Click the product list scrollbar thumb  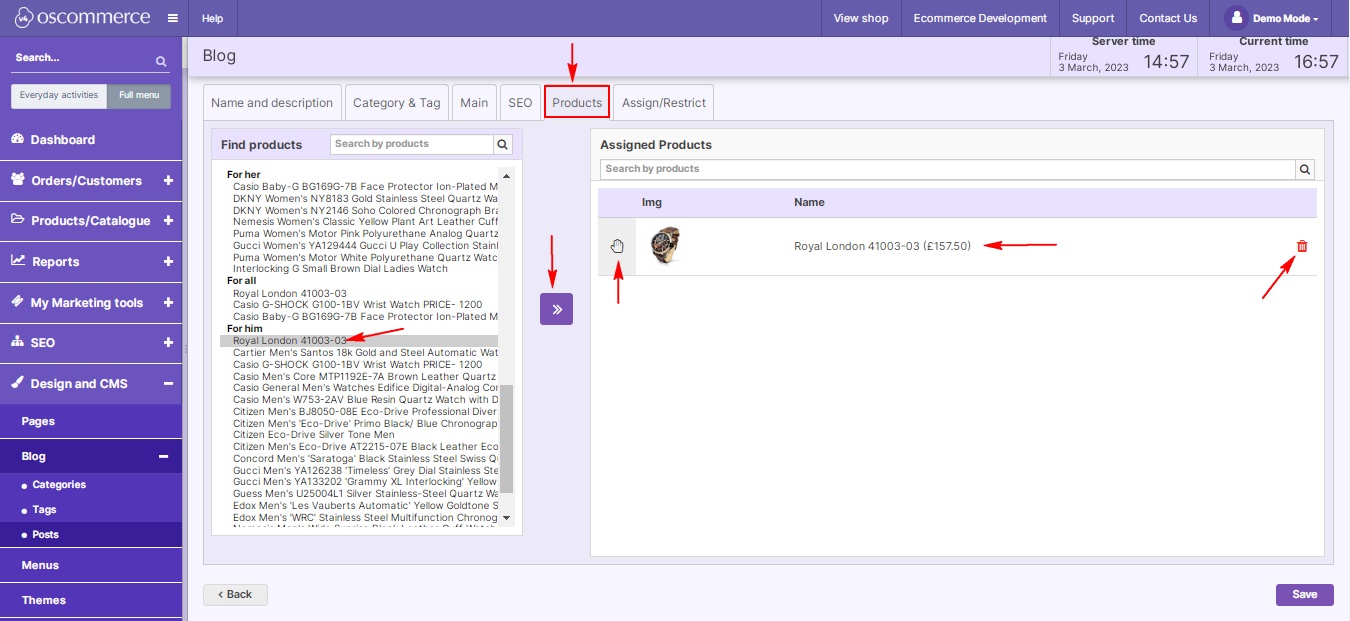click(x=506, y=437)
